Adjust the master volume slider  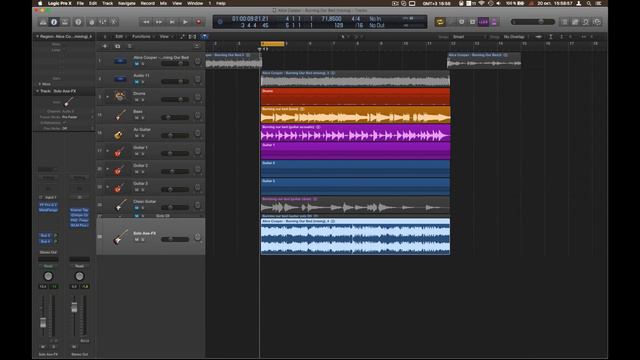click(533, 22)
